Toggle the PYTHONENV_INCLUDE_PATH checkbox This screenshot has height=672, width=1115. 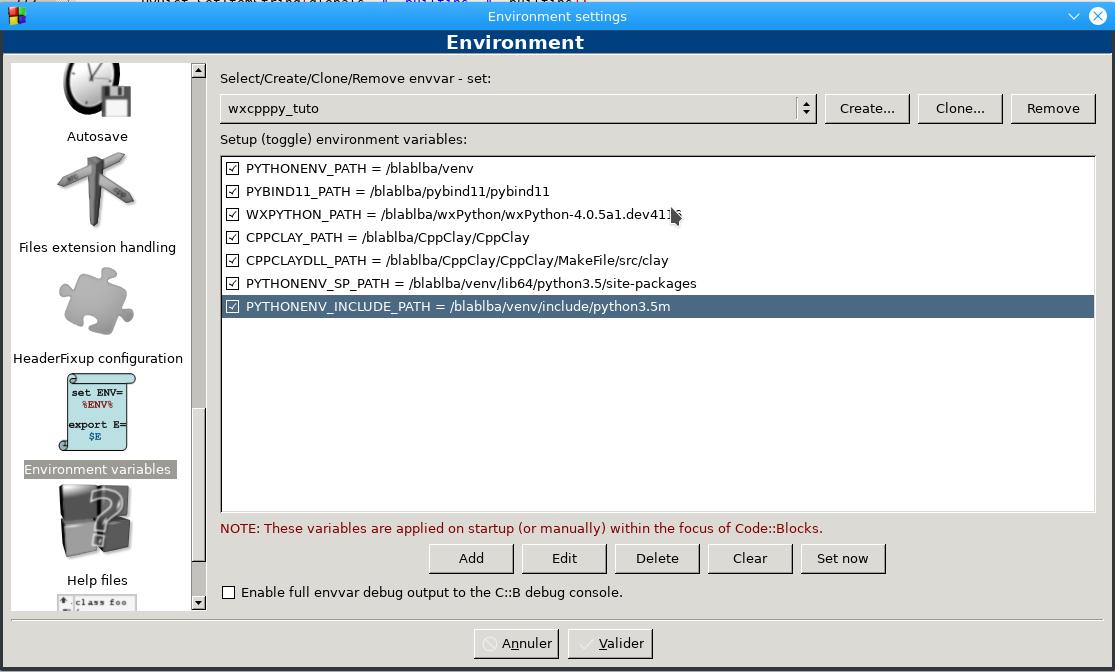click(233, 306)
